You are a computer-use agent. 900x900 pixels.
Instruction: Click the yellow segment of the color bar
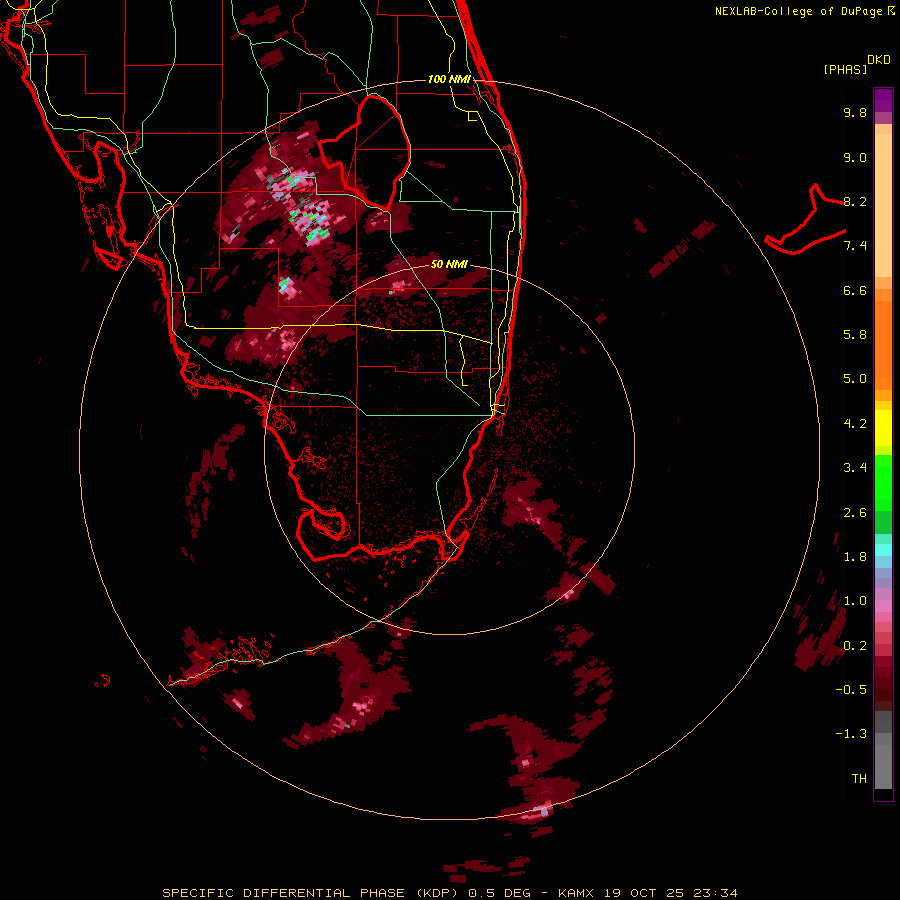(883, 428)
